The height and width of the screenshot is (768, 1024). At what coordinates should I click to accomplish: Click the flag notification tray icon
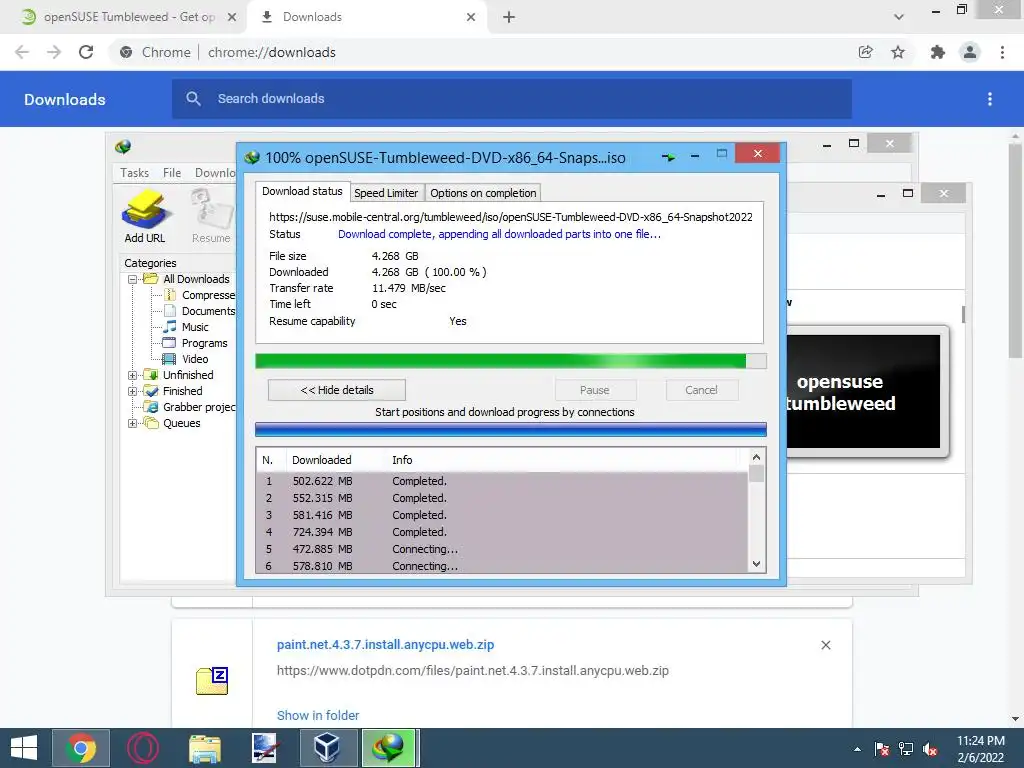point(882,749)
